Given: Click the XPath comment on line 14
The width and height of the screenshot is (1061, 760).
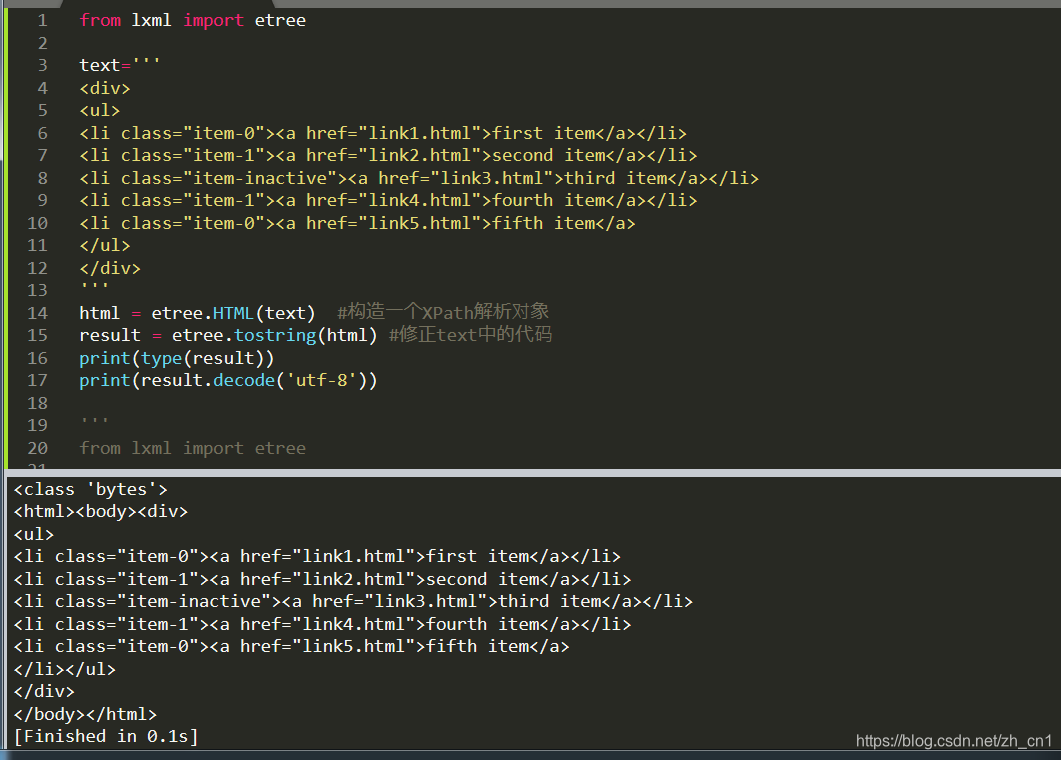Looking at the screenshot, I should 443,312.
